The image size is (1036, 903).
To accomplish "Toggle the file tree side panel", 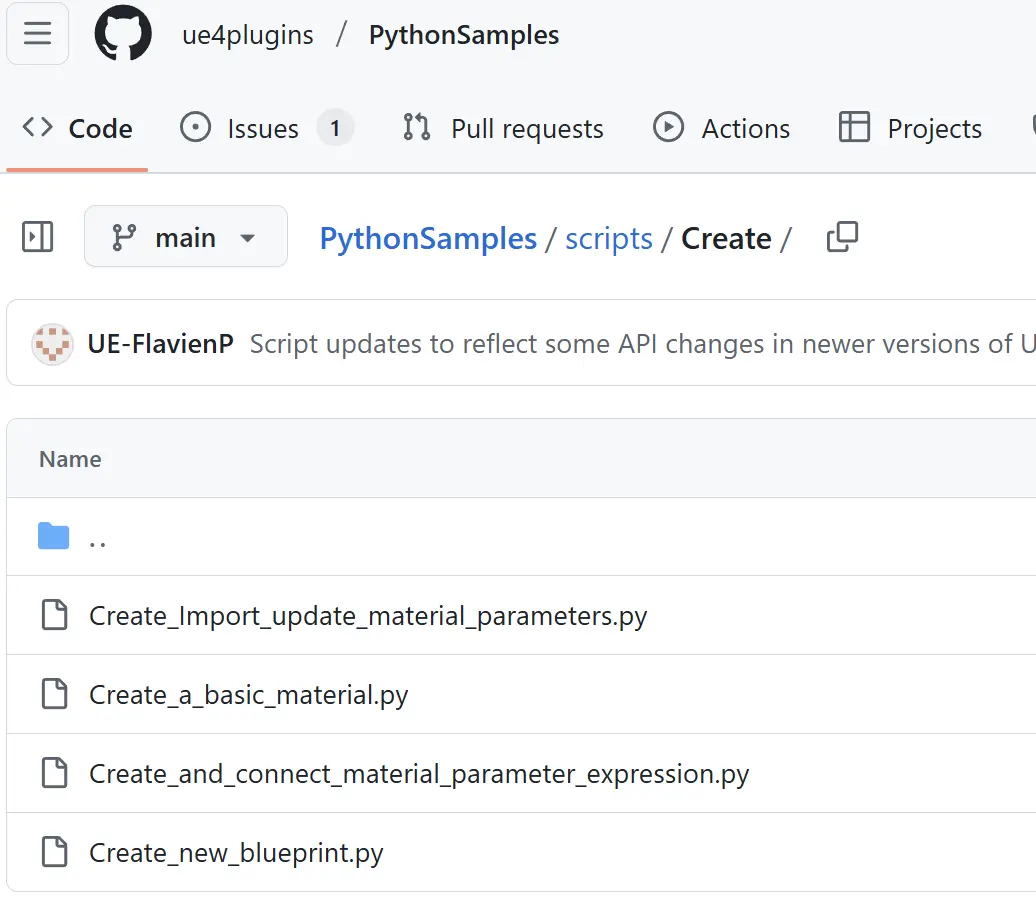I will pos(37,238).
